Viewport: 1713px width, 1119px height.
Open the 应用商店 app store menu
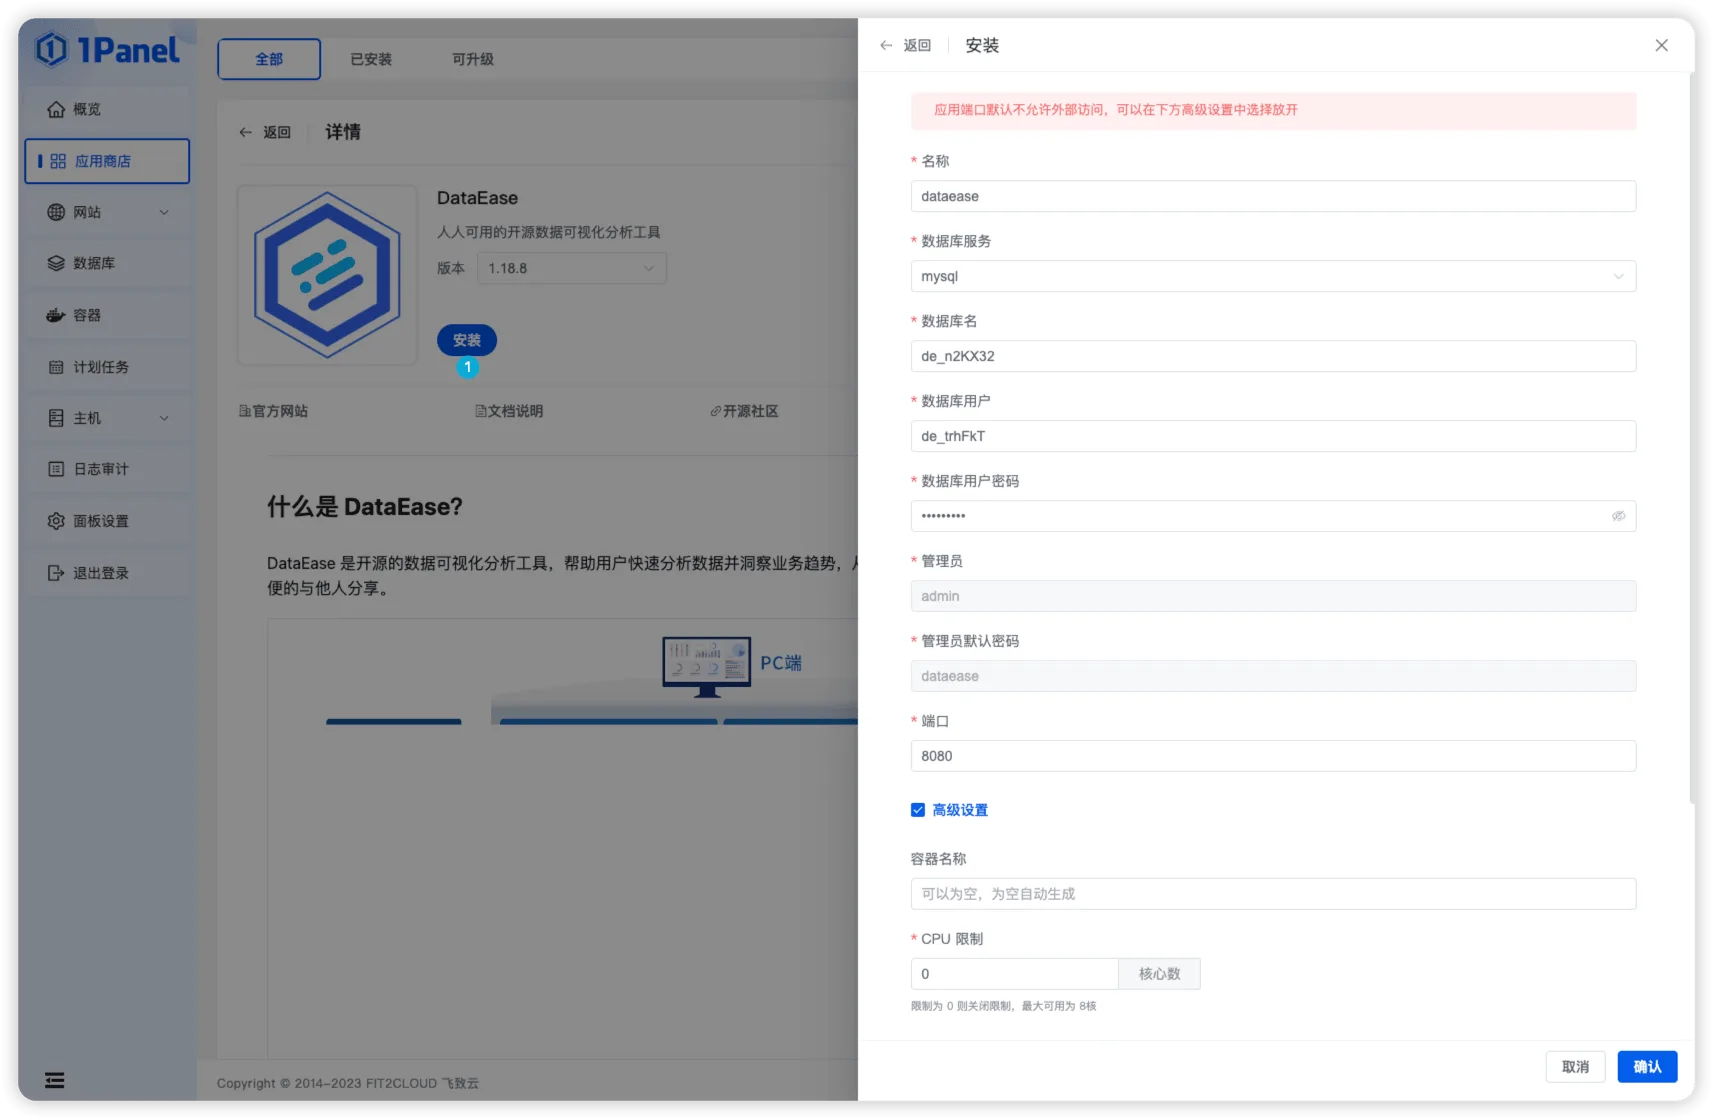click(107, 161)
